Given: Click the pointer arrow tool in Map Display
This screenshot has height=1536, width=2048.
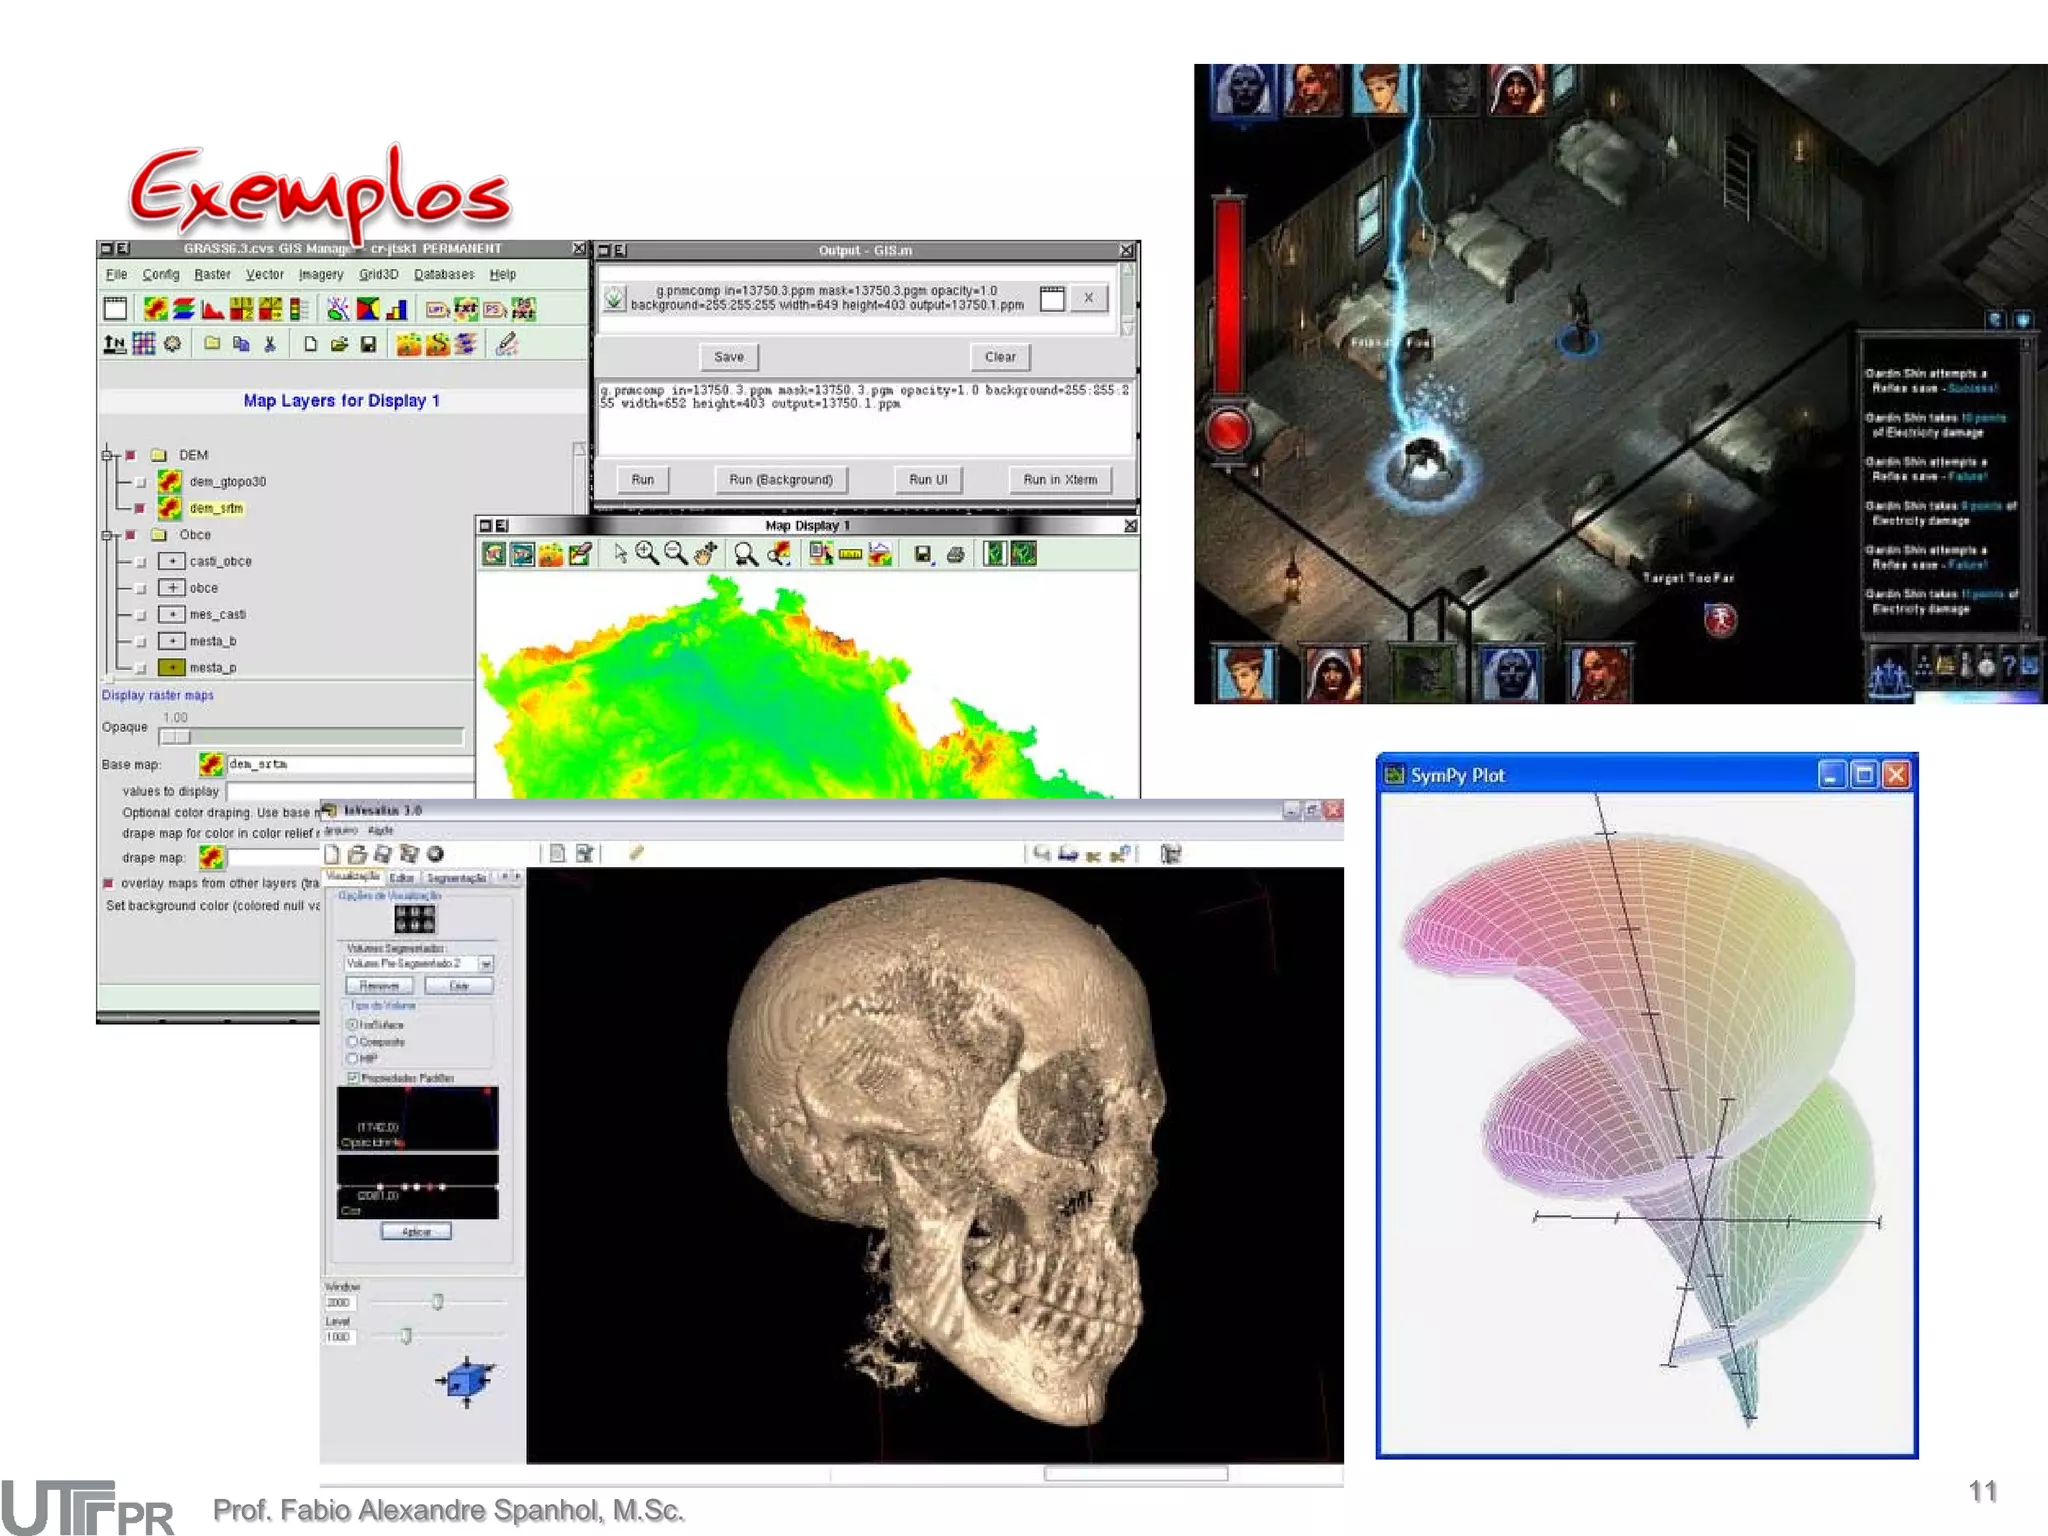Looking at the screenshot, I should click(x=620, y=554).
